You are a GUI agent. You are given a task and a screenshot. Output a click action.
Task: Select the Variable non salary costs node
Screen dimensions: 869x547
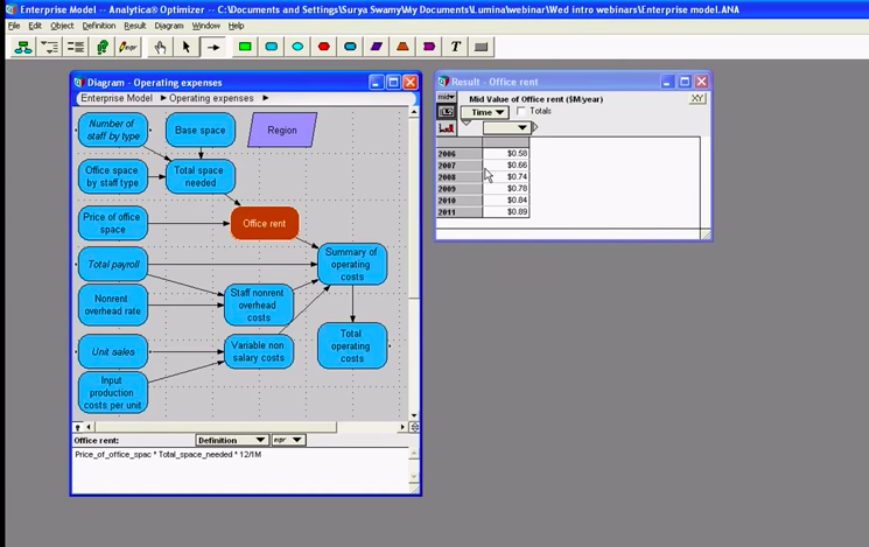point(259,351)
